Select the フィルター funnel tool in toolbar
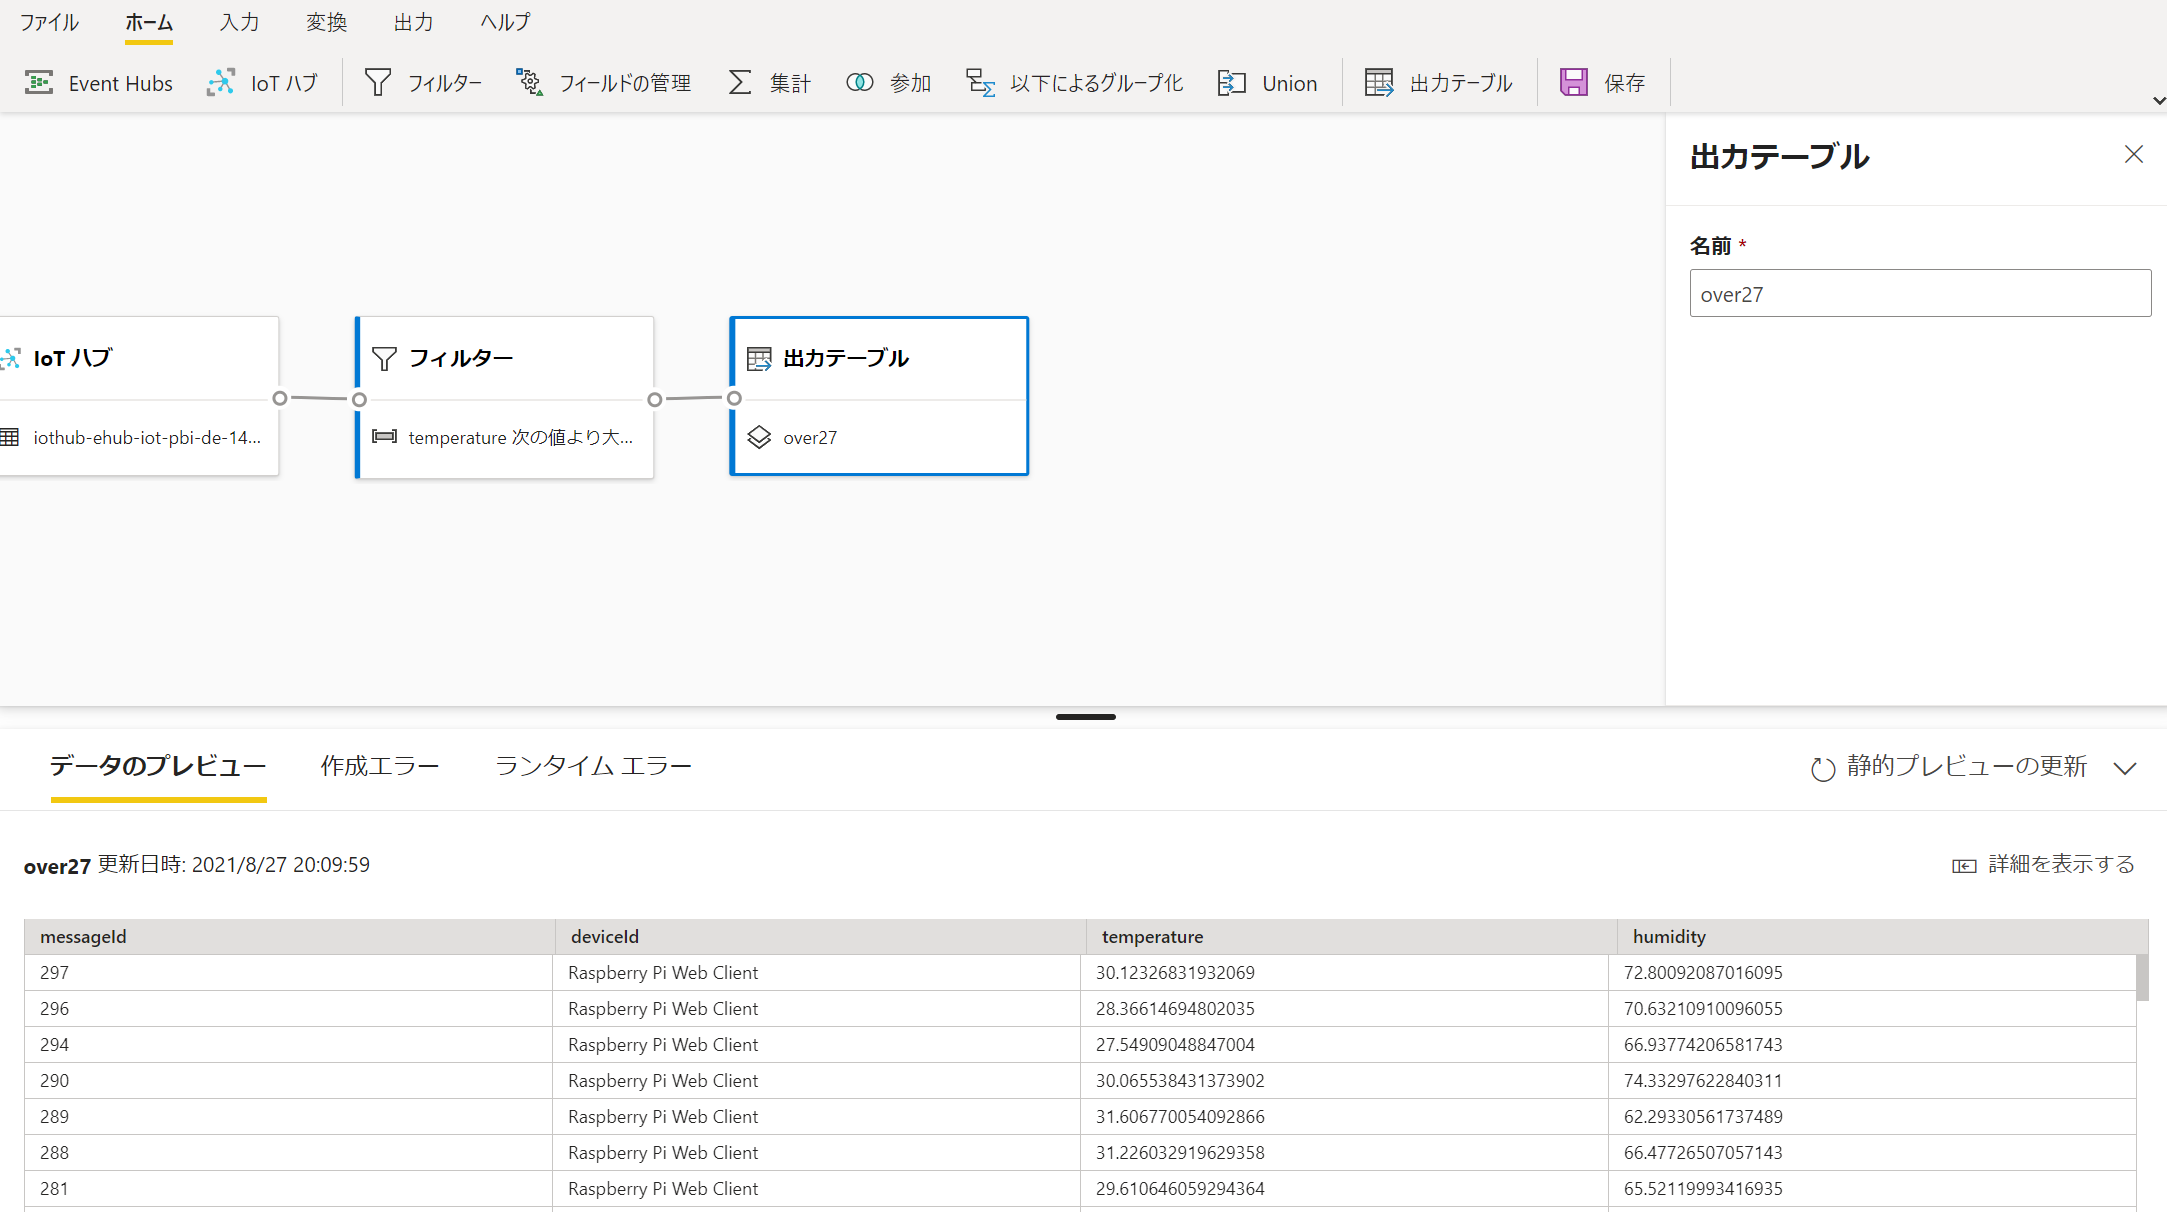The height and width of the screenshot is (1212, 2167). [x=378, y=83]
